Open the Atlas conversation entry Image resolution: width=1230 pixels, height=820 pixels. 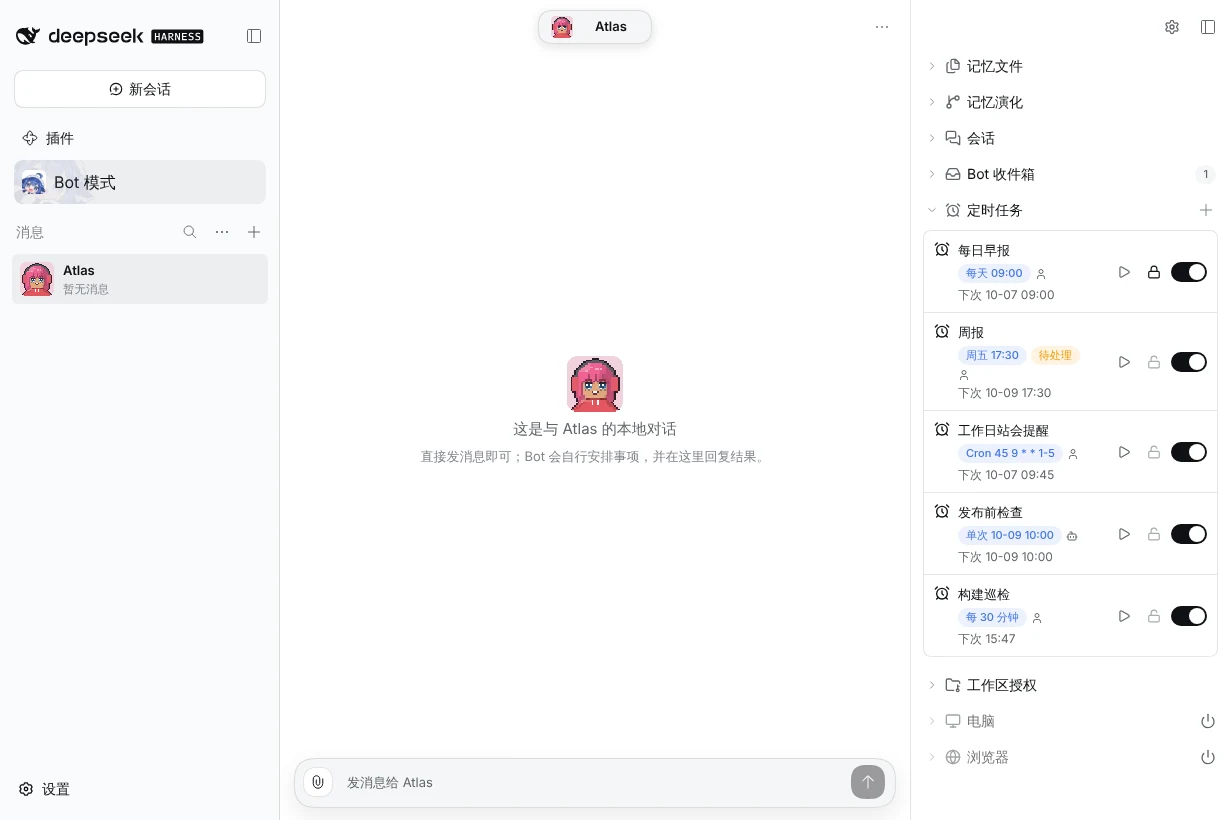pyautogui.click(x=140, y=279)
